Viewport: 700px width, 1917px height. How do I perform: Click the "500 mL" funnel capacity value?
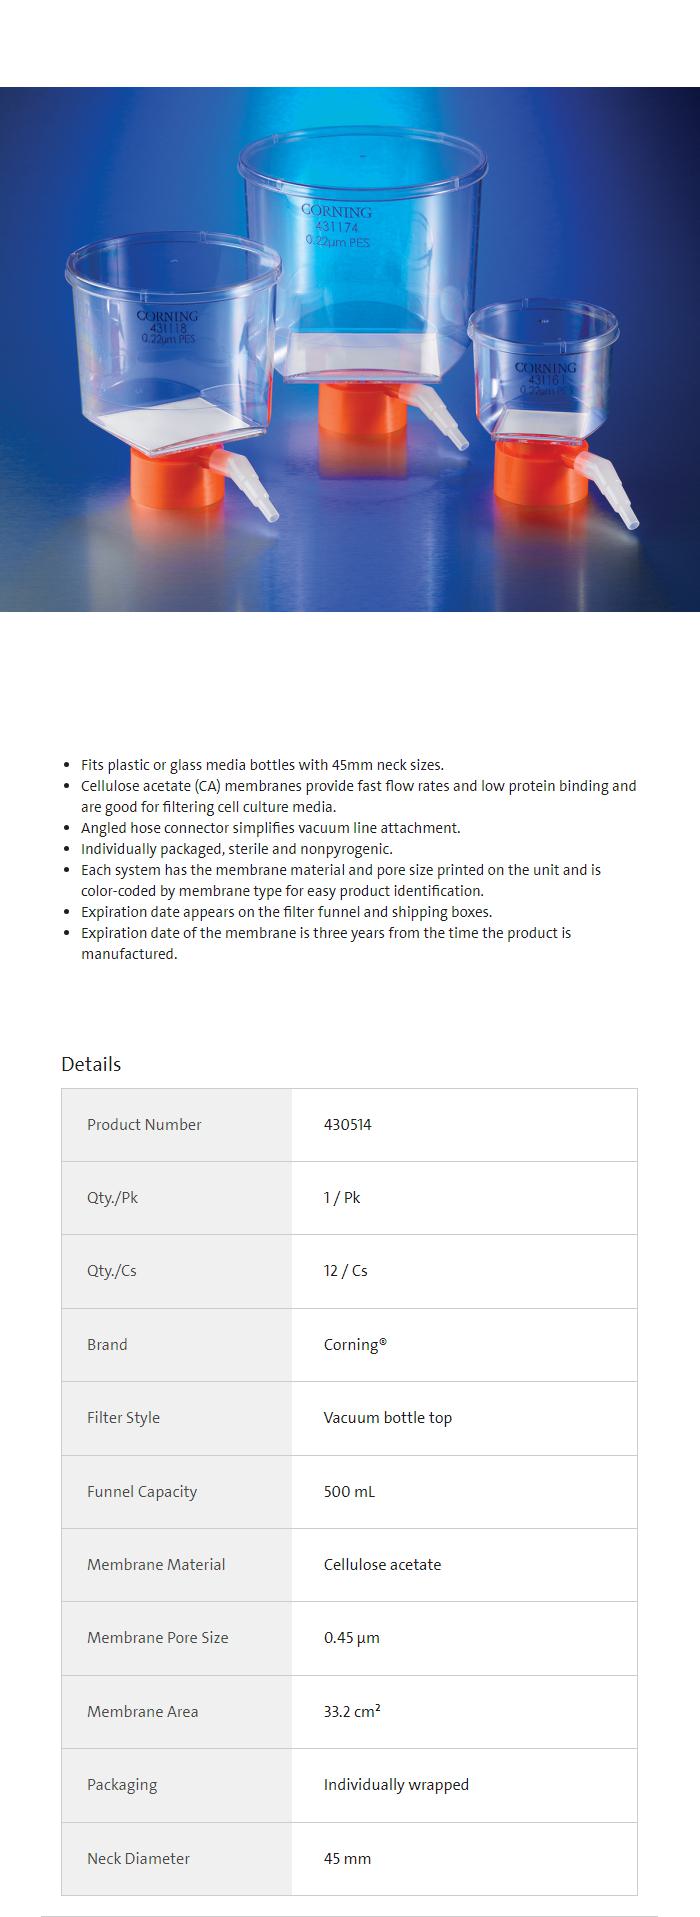pyautogui.click(x=349, y=1491)
